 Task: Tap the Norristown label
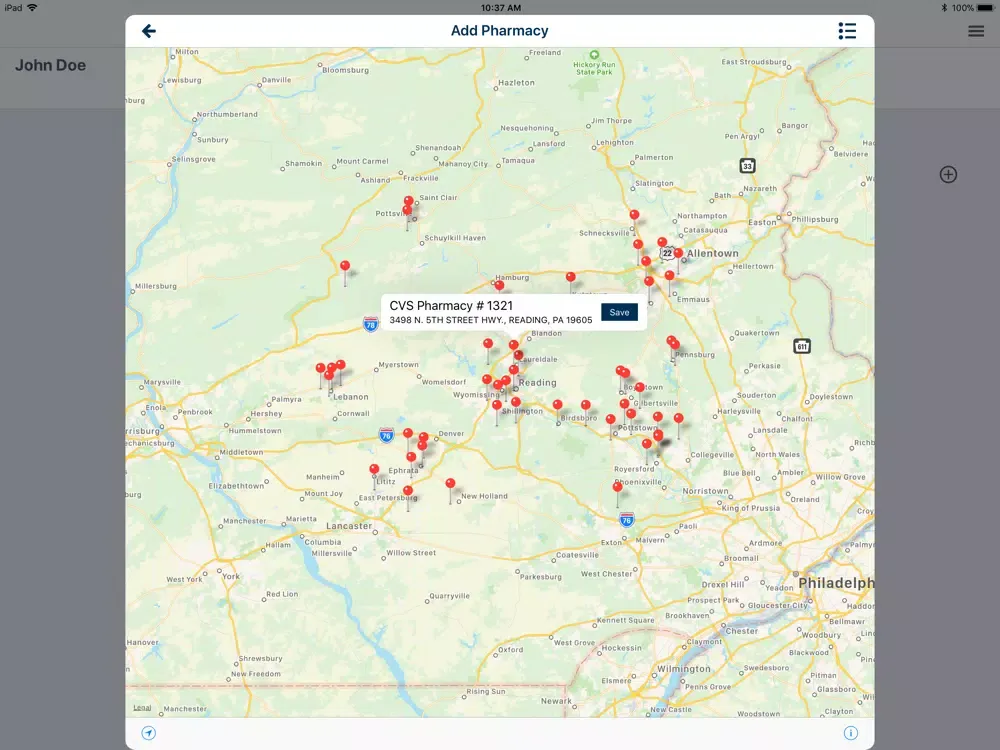705,491
